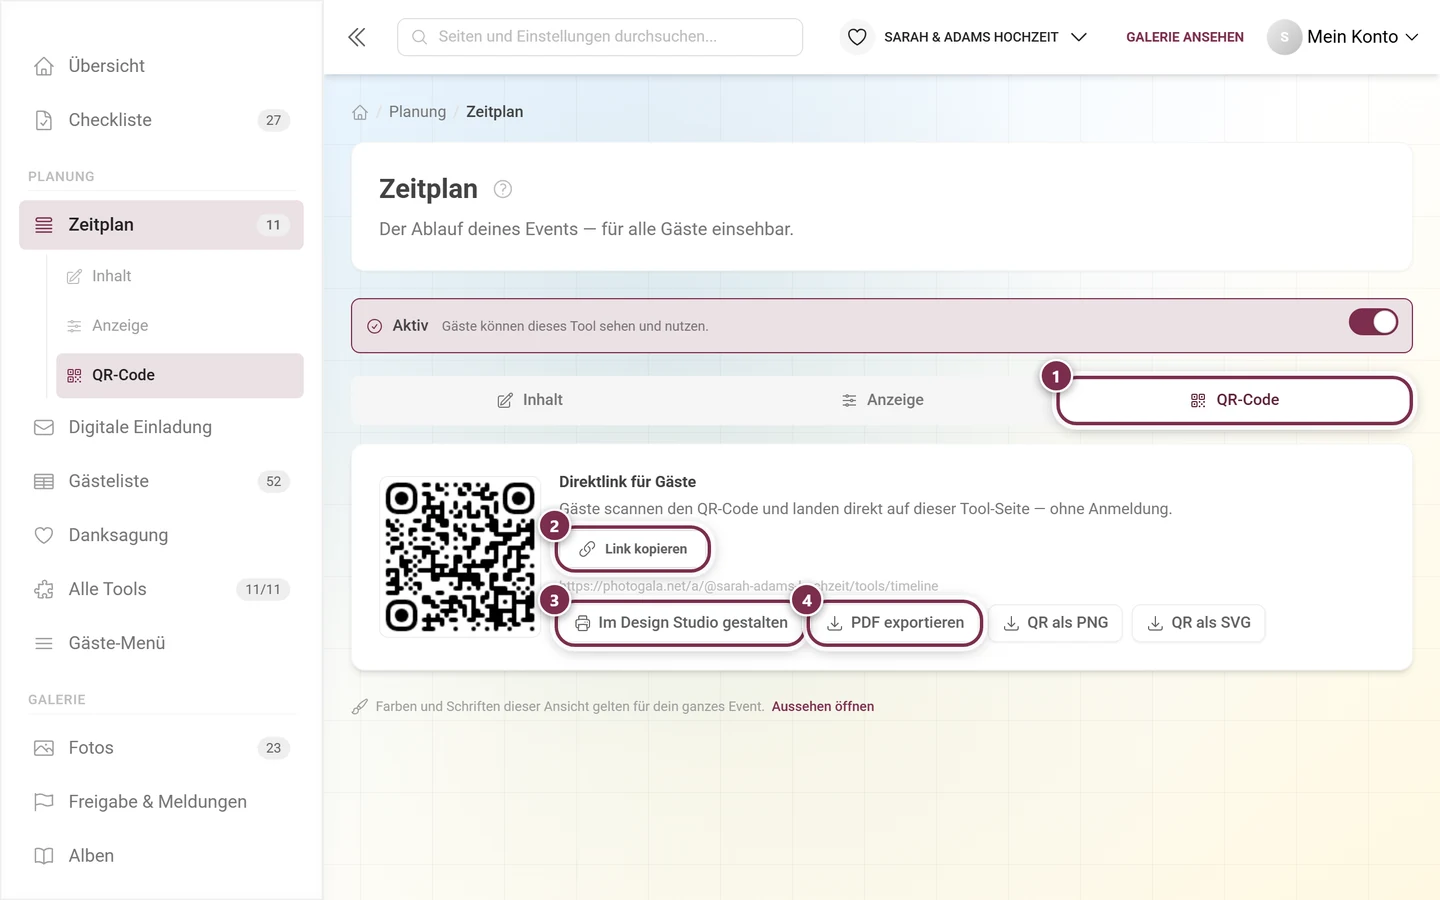Click the pencil icon next to sidebar Inhalt
1440x900 pixels.
(x=74, y=276)
